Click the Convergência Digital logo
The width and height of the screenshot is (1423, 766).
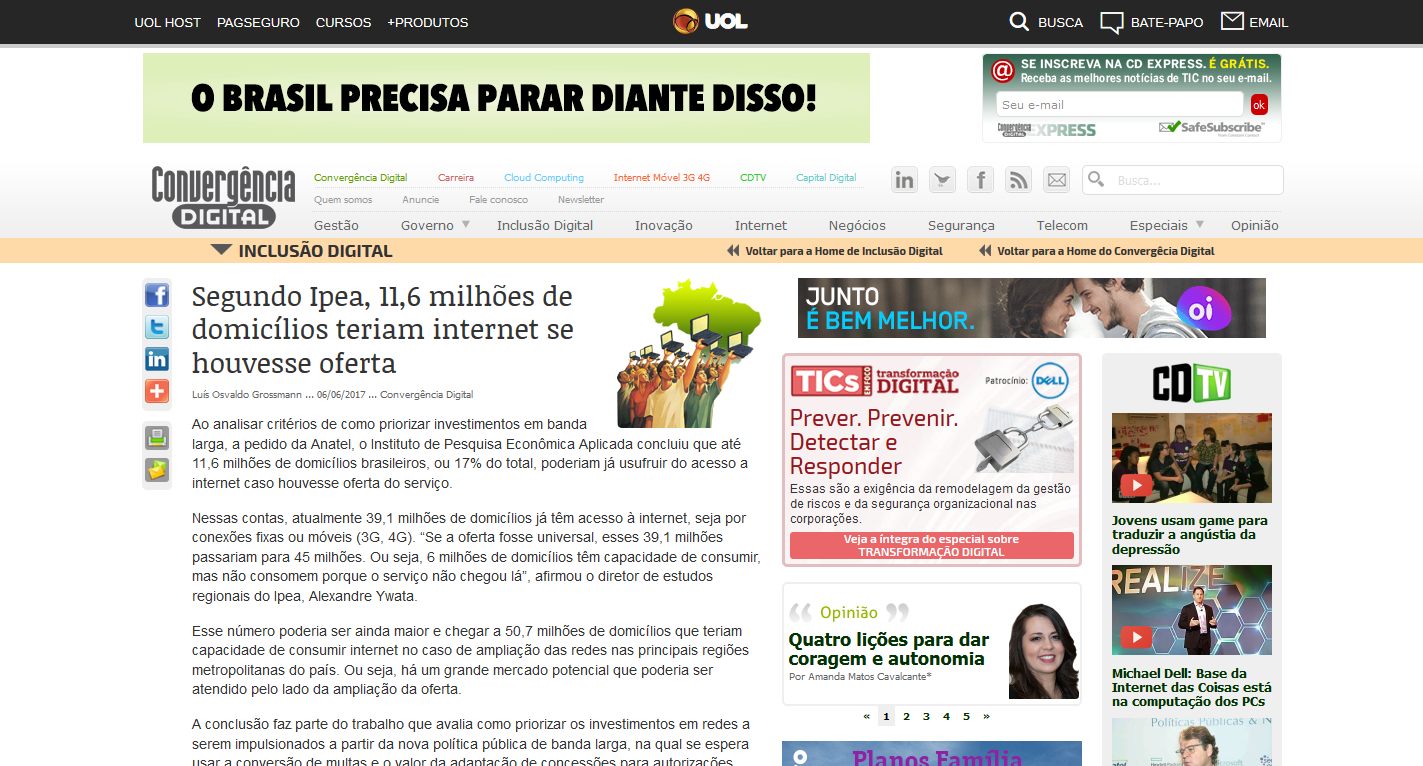tap(223, 197)
